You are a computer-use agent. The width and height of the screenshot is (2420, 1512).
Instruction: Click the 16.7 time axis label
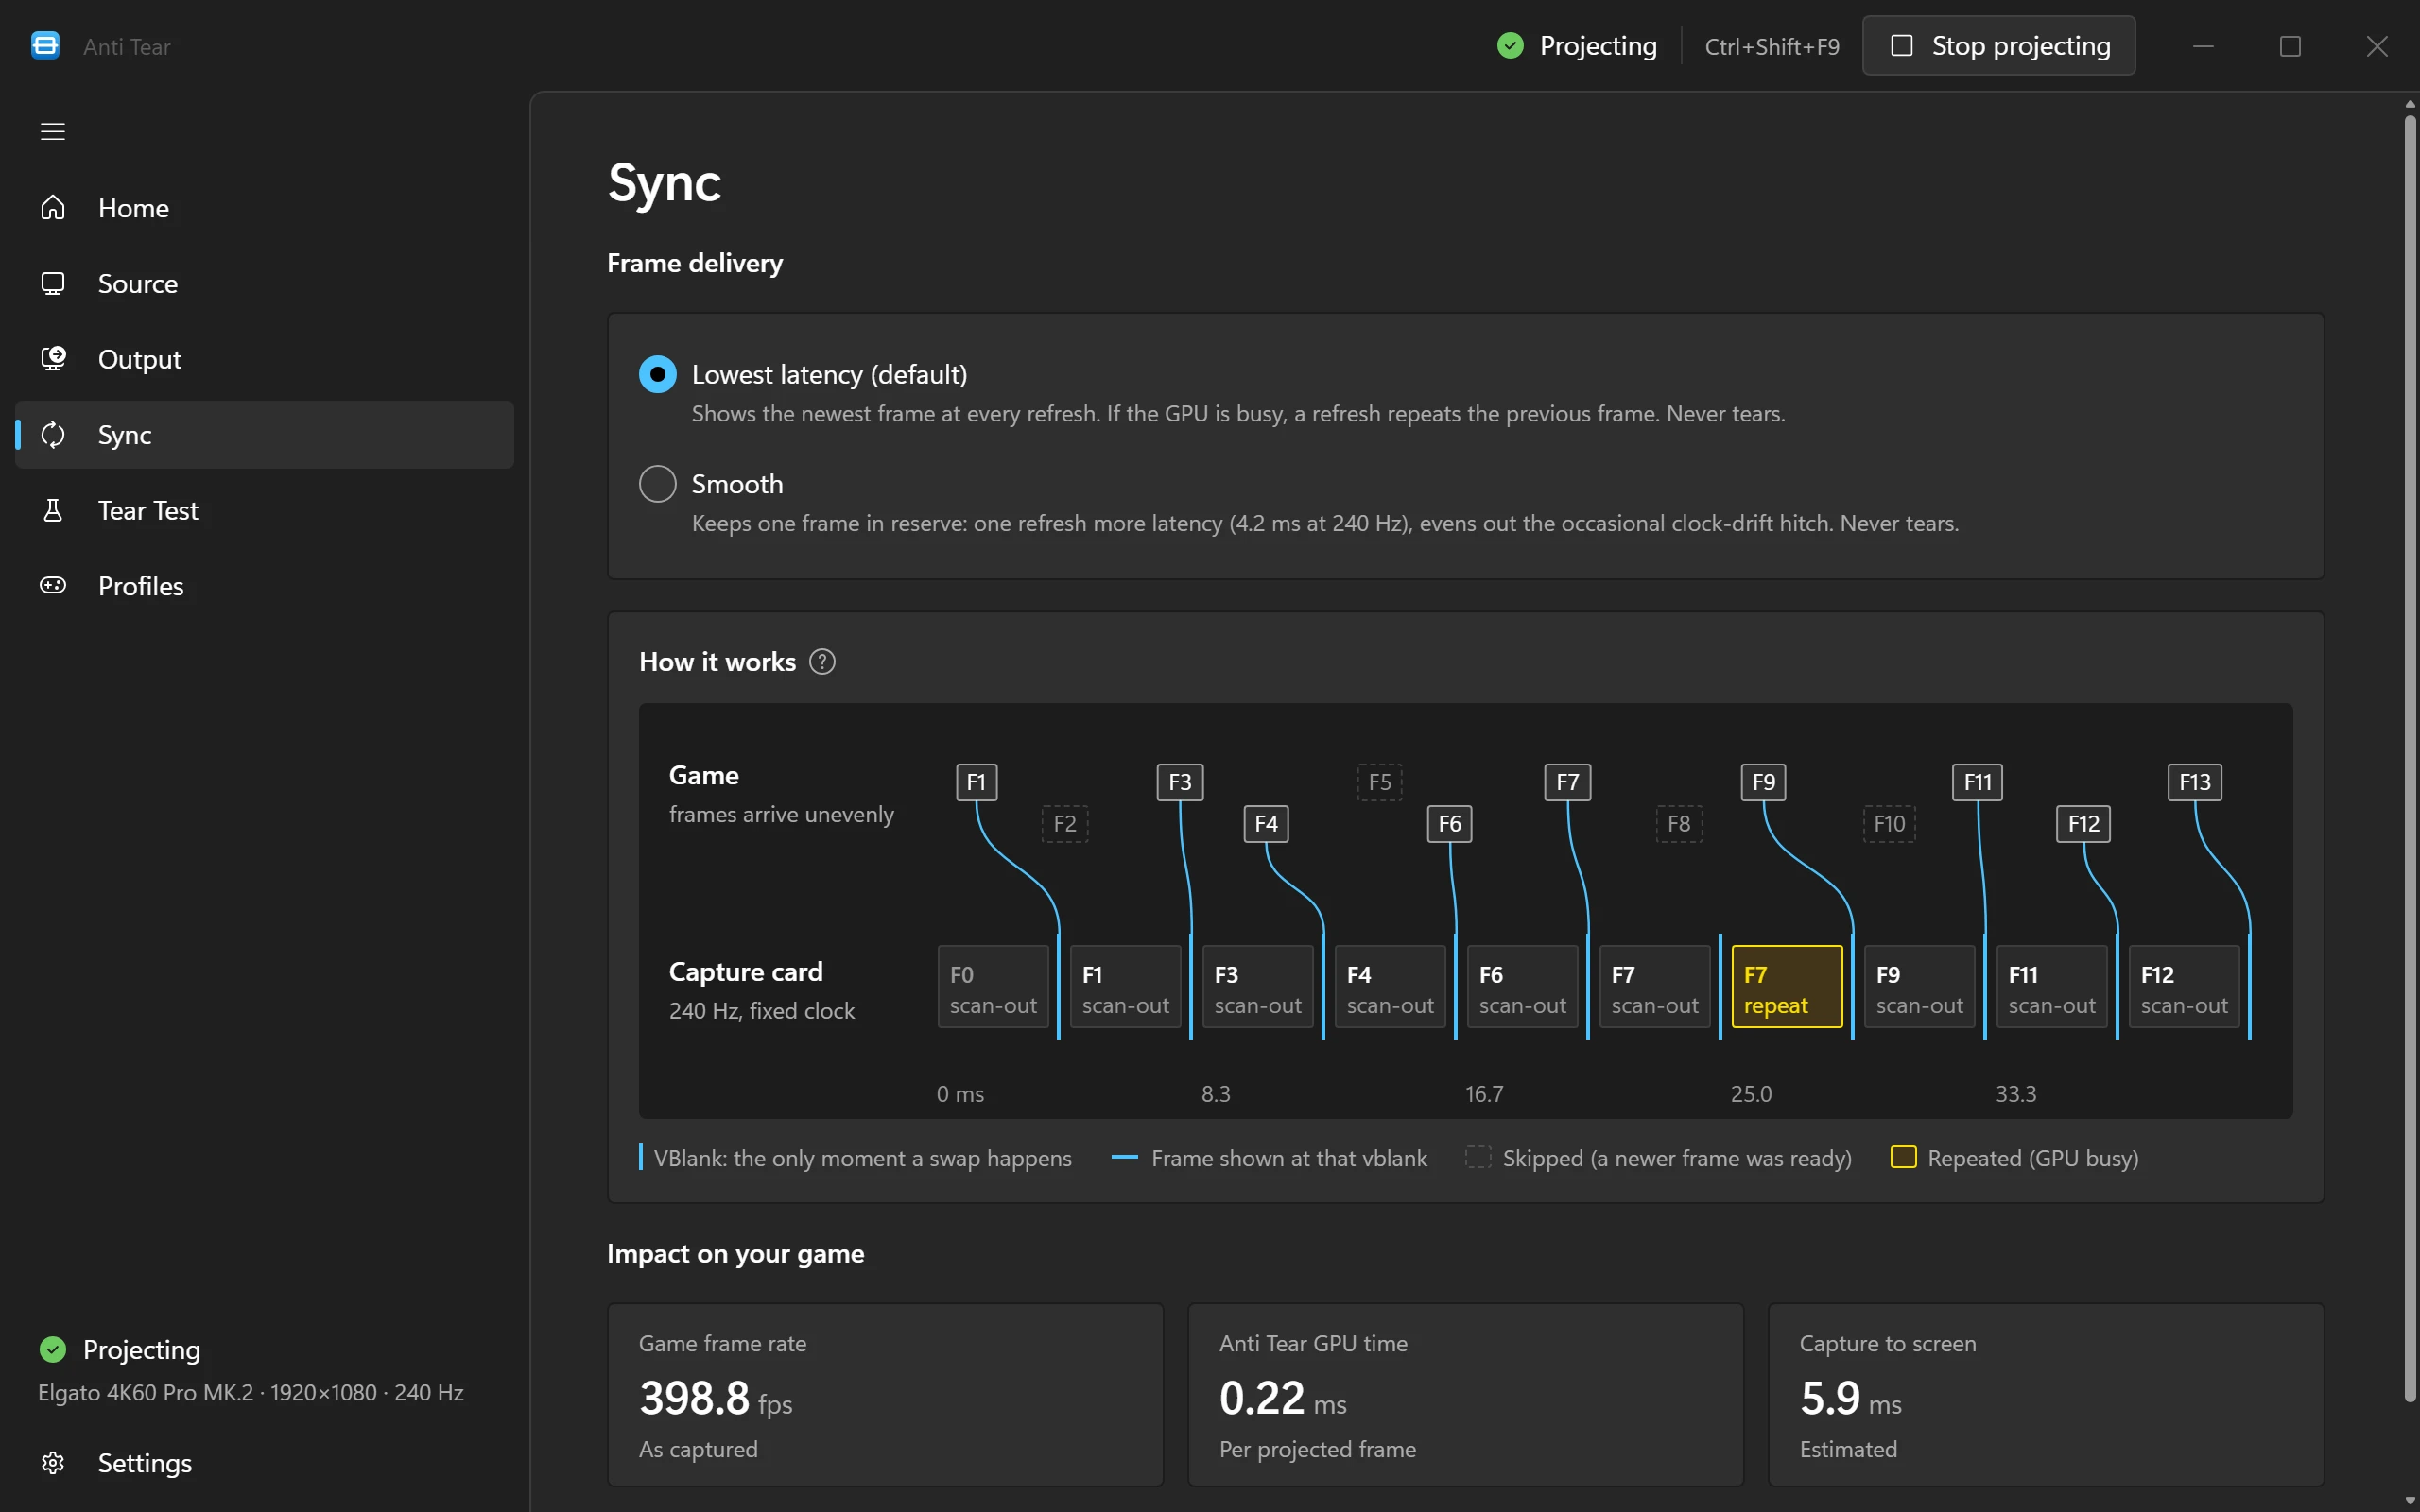1484,1093
